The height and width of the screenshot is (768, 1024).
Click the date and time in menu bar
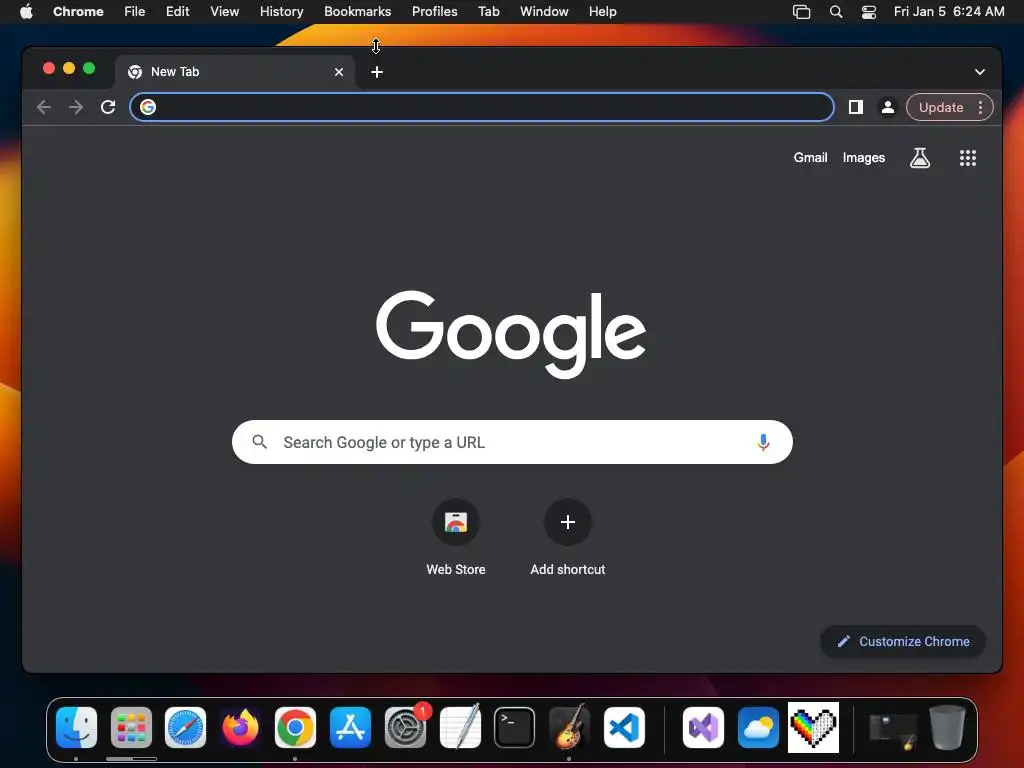(948, 12)
